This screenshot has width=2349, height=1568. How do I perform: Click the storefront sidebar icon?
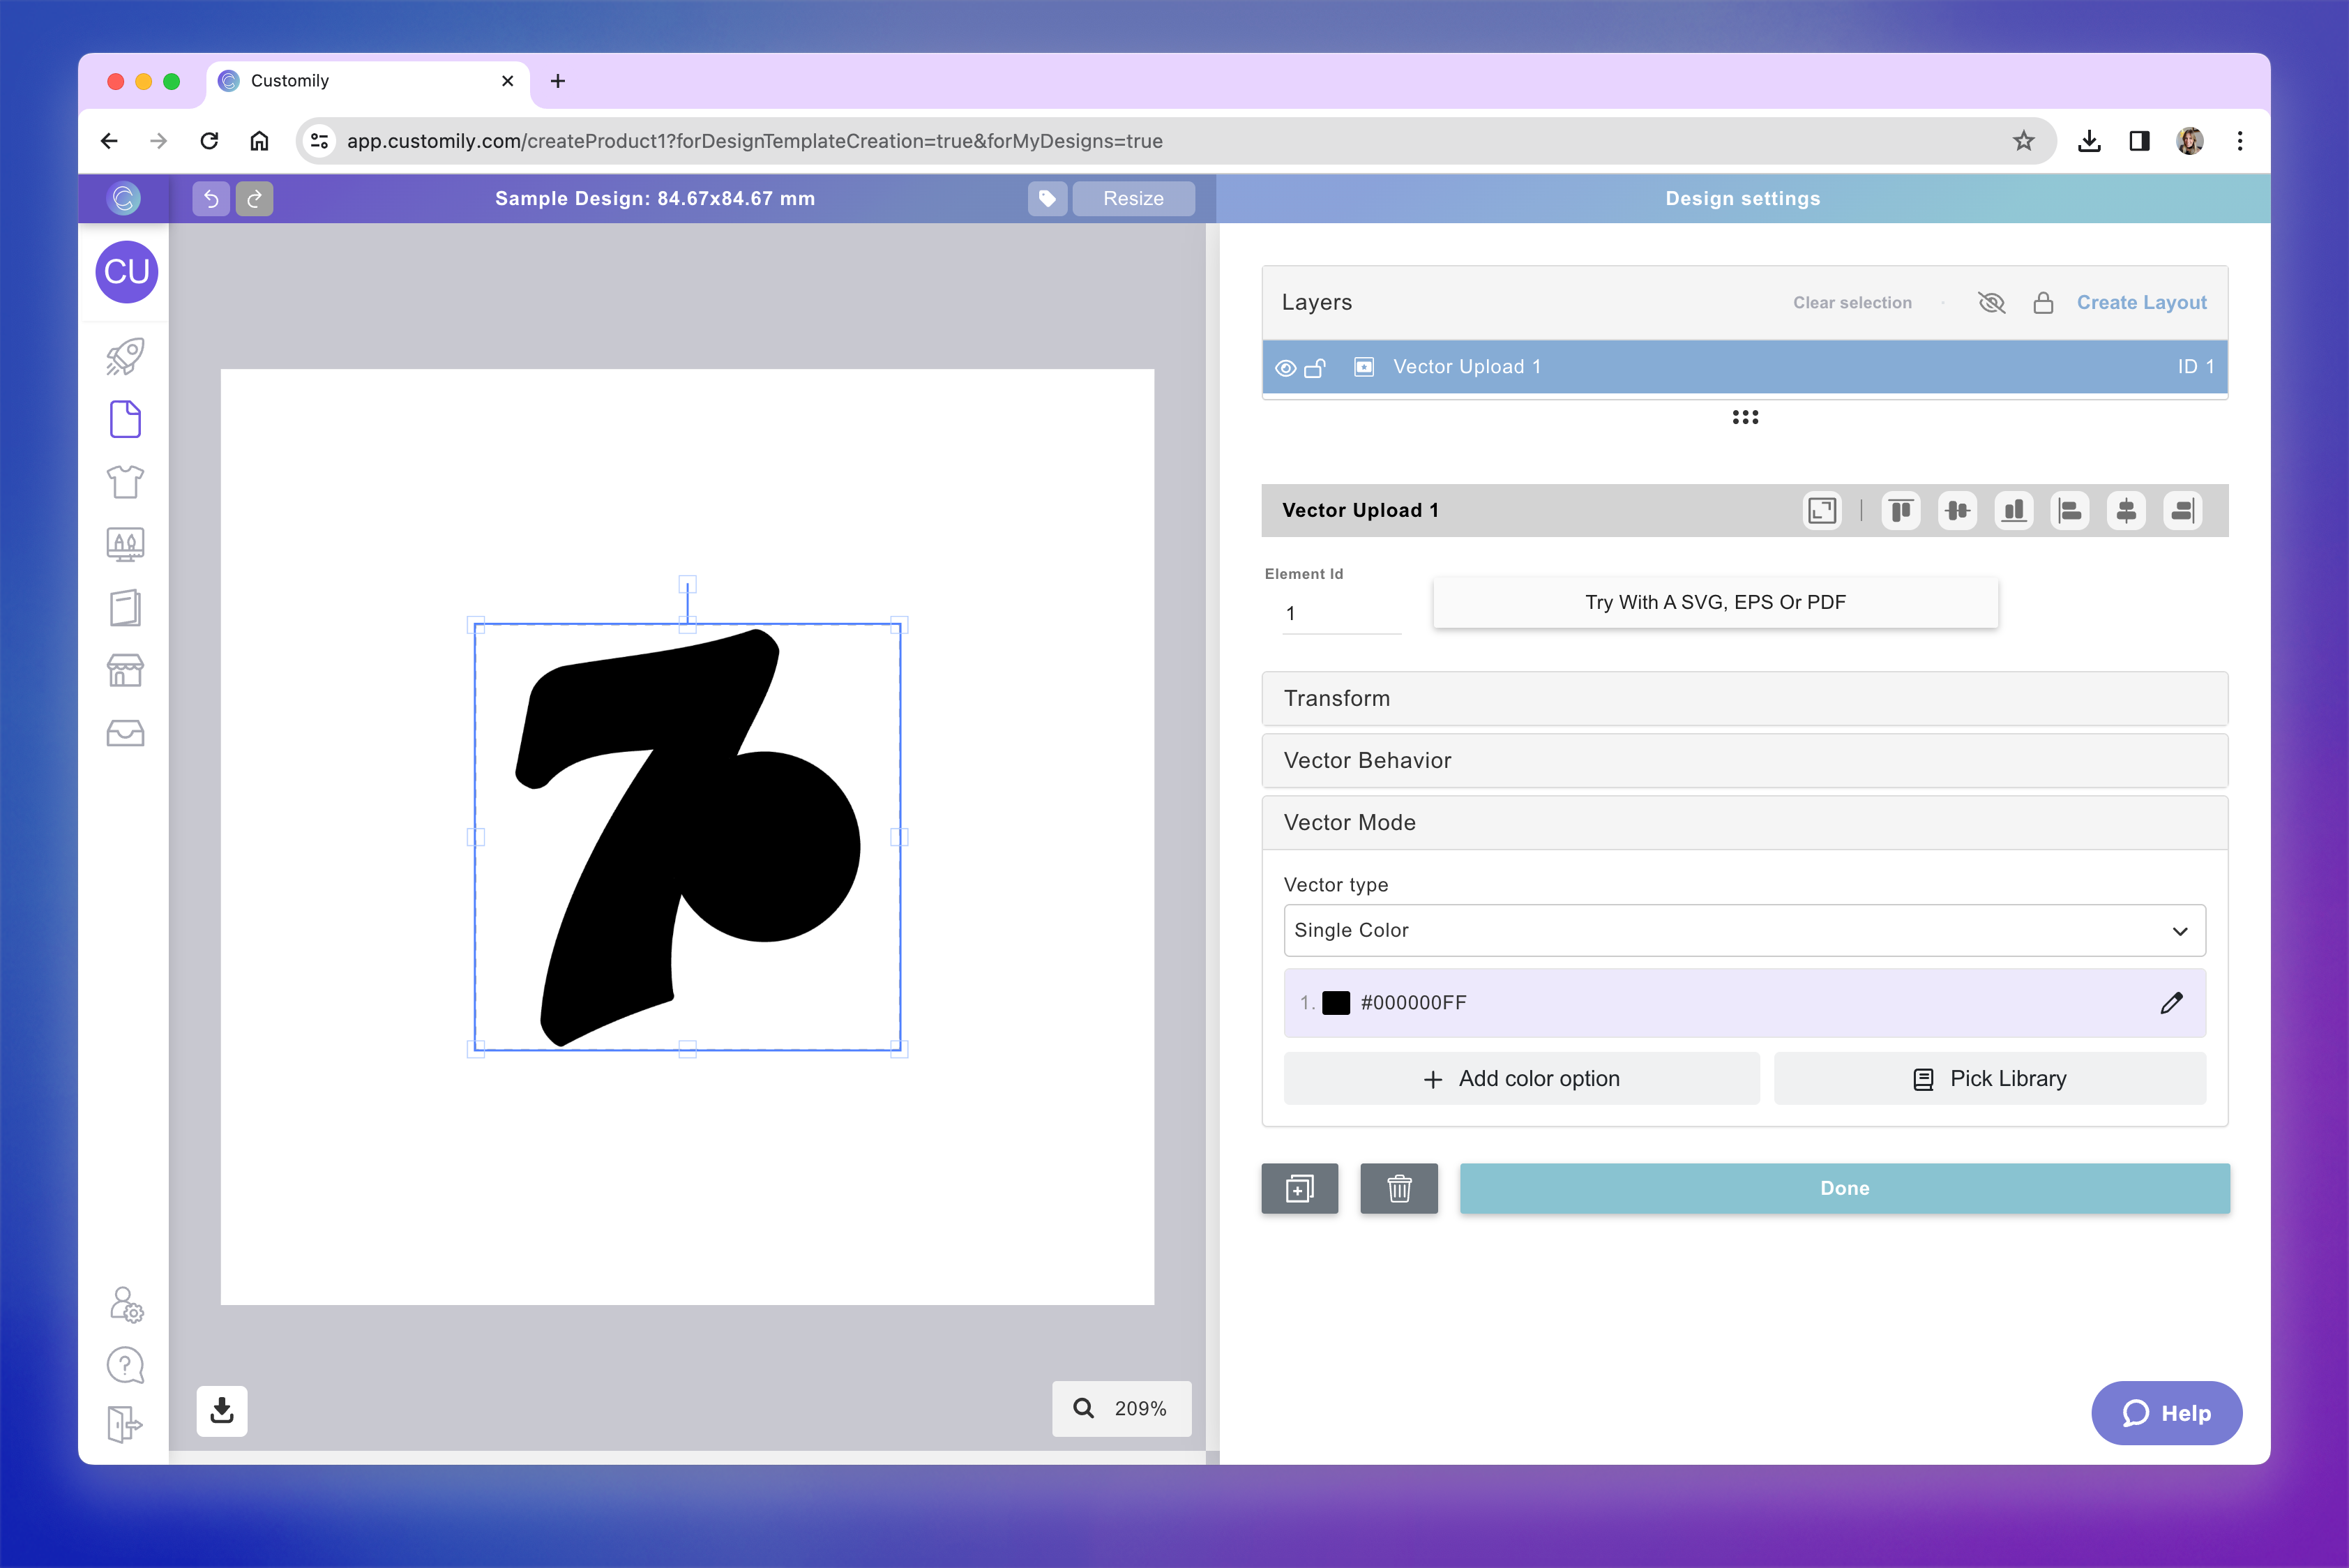click(x=125, y=670)
